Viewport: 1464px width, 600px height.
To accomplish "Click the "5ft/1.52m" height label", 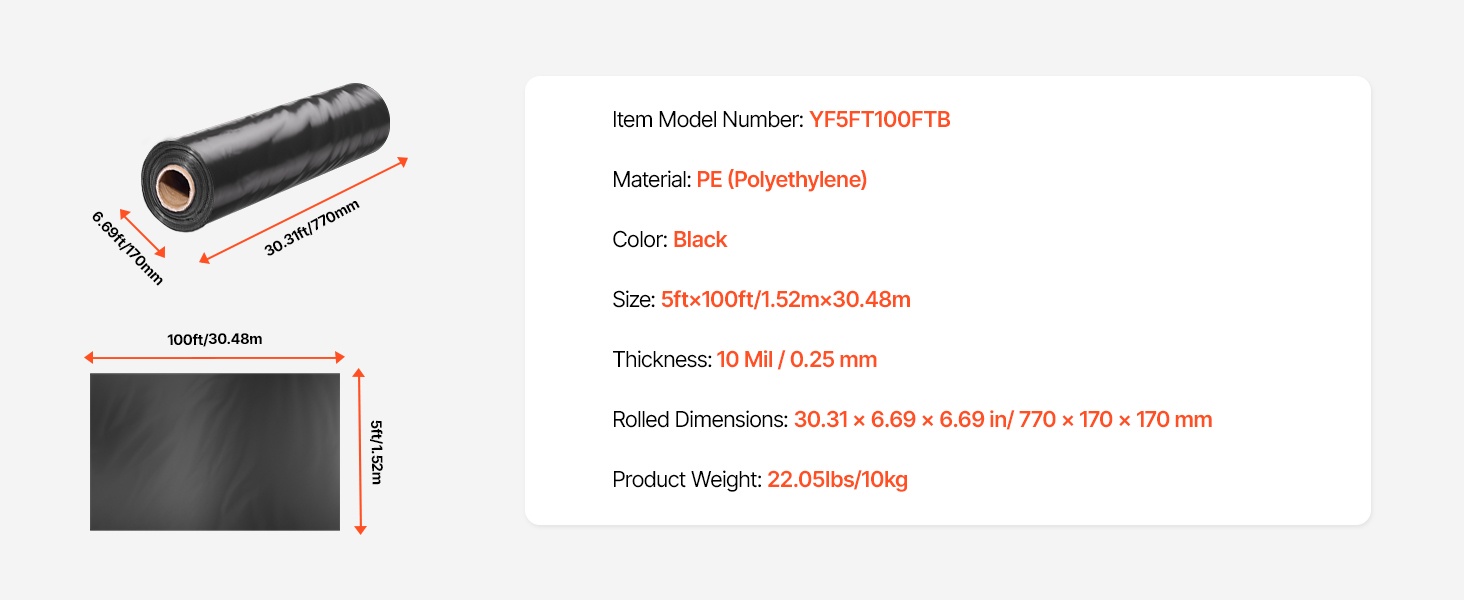I will (x=377, y=452).
